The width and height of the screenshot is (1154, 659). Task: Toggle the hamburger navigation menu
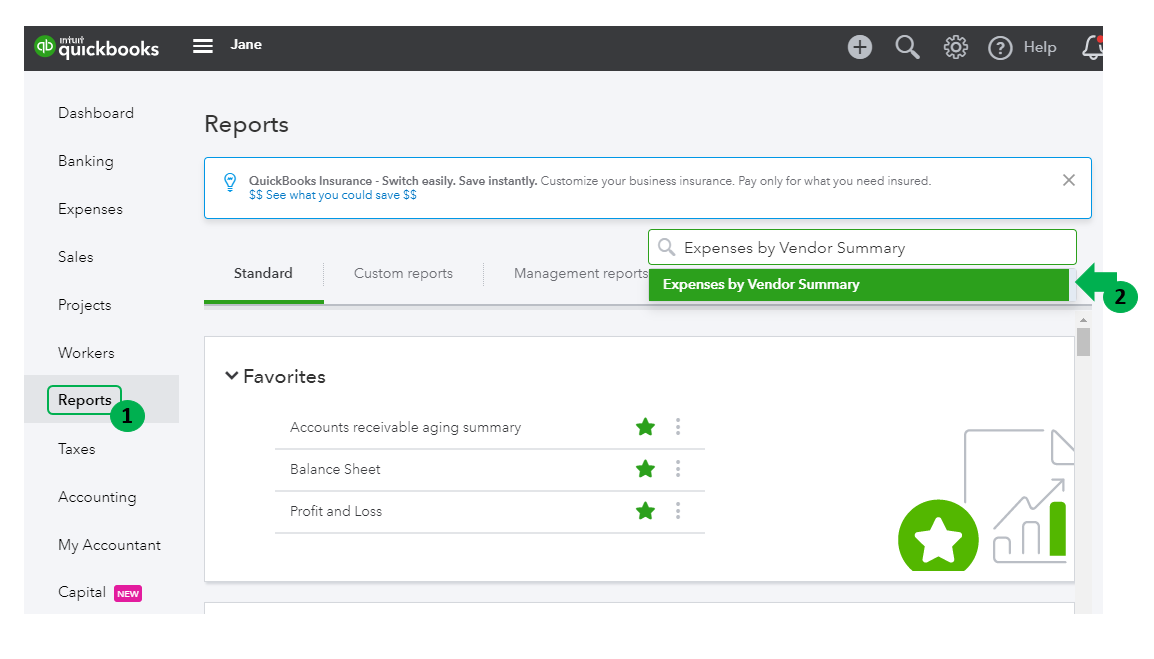point(203,46)
